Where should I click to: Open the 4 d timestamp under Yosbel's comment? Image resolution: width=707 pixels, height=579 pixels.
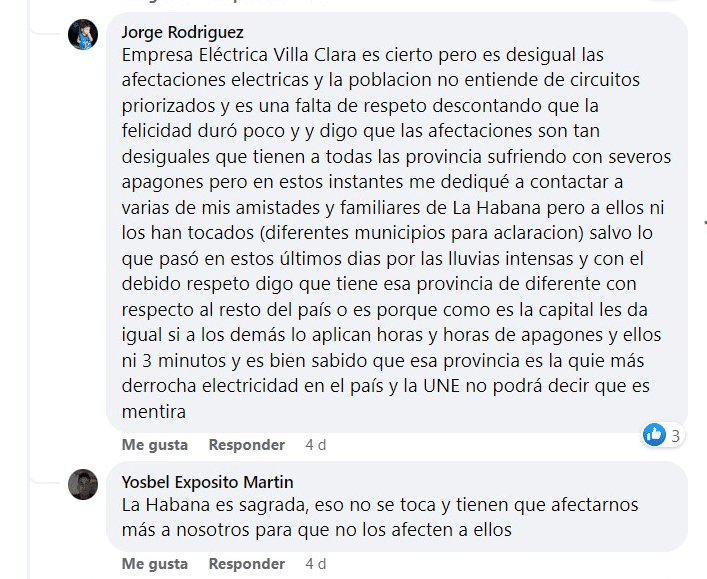tap(316, 564)
